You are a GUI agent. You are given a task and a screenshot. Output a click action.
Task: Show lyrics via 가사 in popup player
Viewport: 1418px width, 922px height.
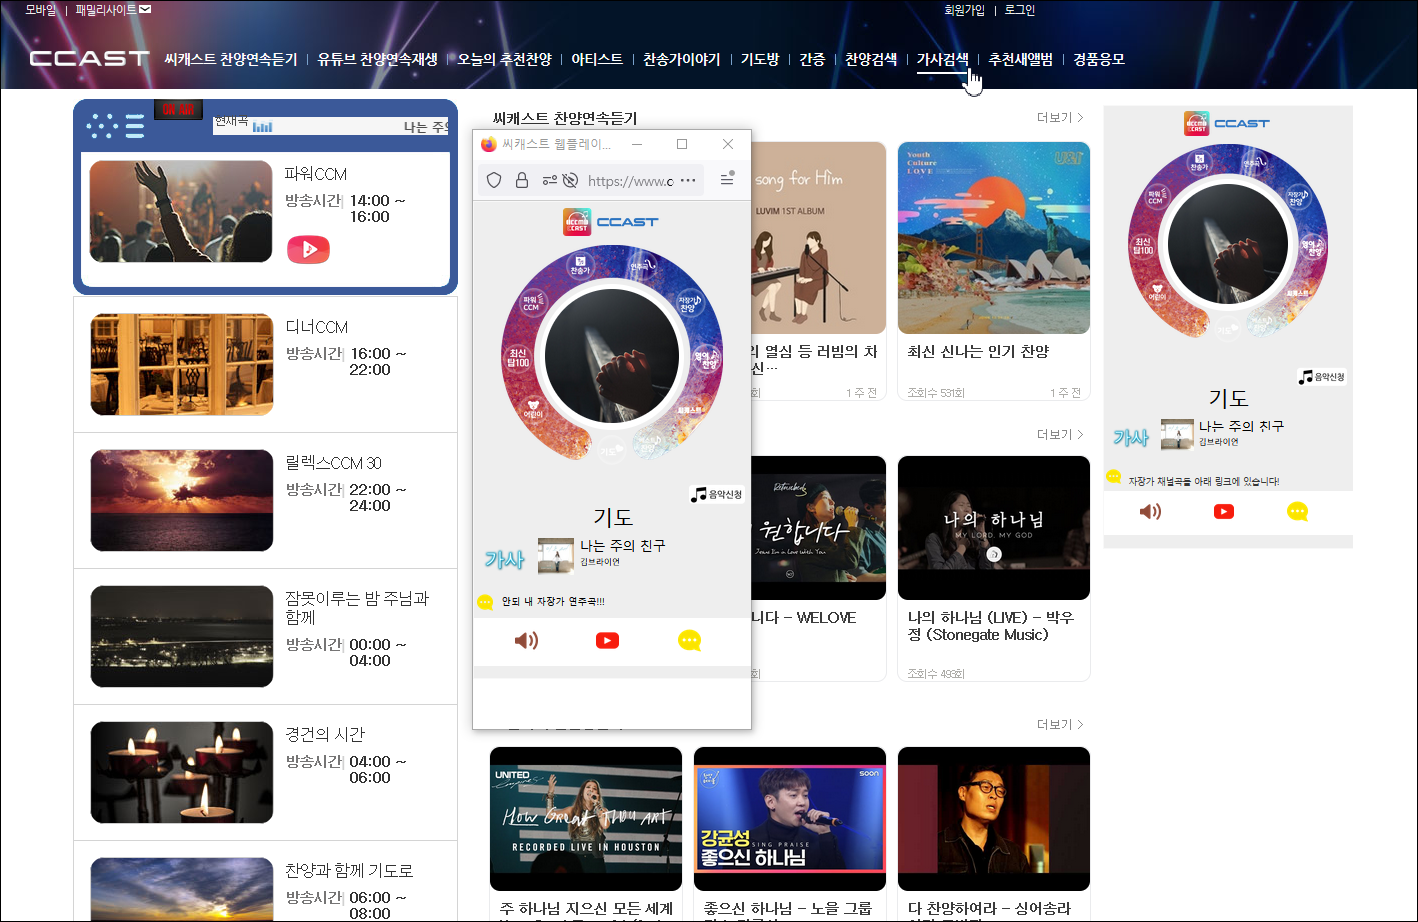(505, 560)
